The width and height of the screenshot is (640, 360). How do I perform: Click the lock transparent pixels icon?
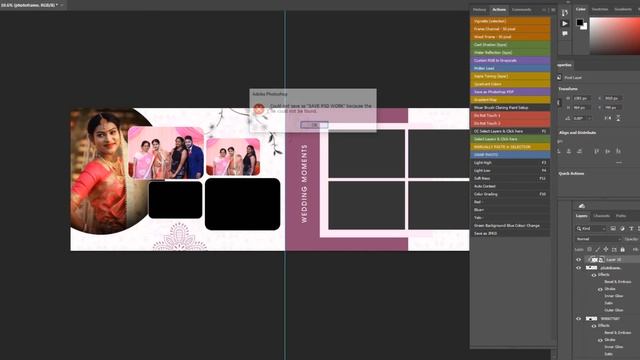[589, 249]
